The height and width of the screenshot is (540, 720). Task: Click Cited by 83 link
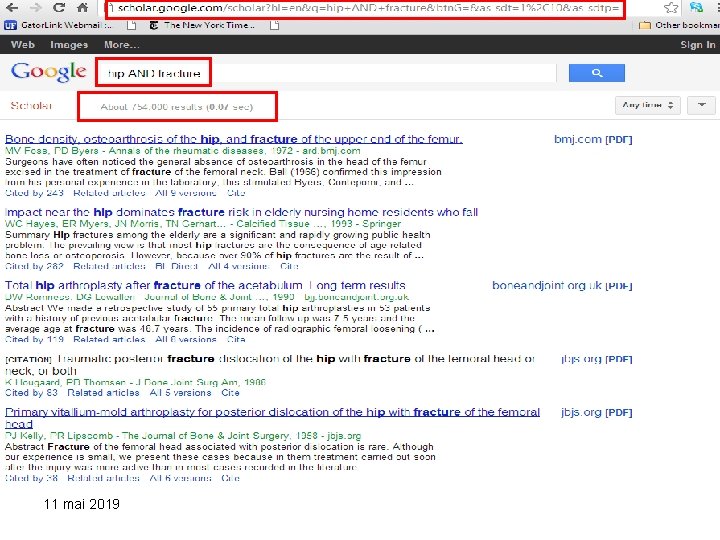[31, 393]
